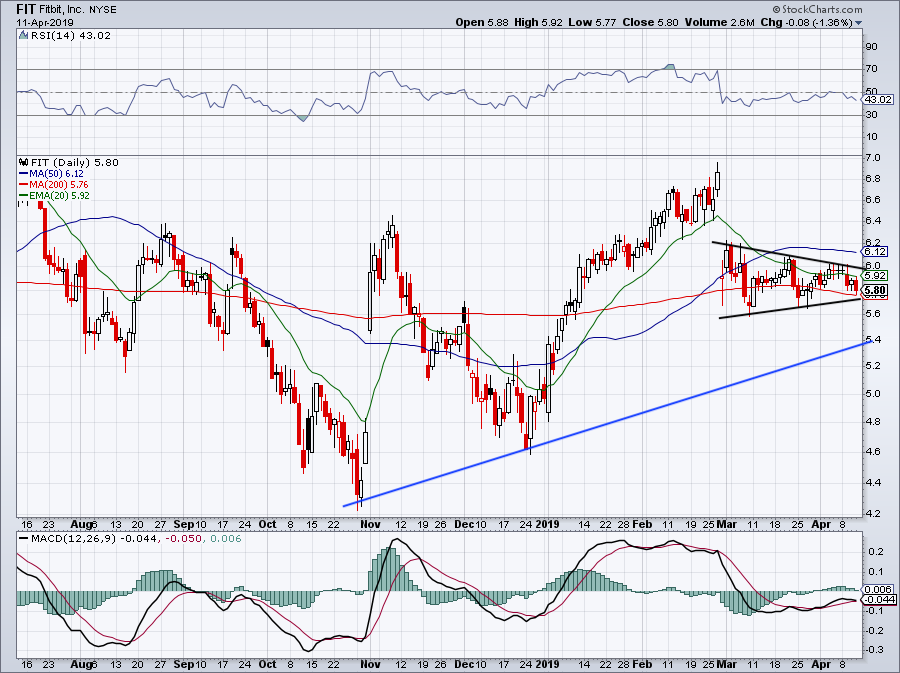Click the 'Volume 2.6M' quote value

point(719,22)
